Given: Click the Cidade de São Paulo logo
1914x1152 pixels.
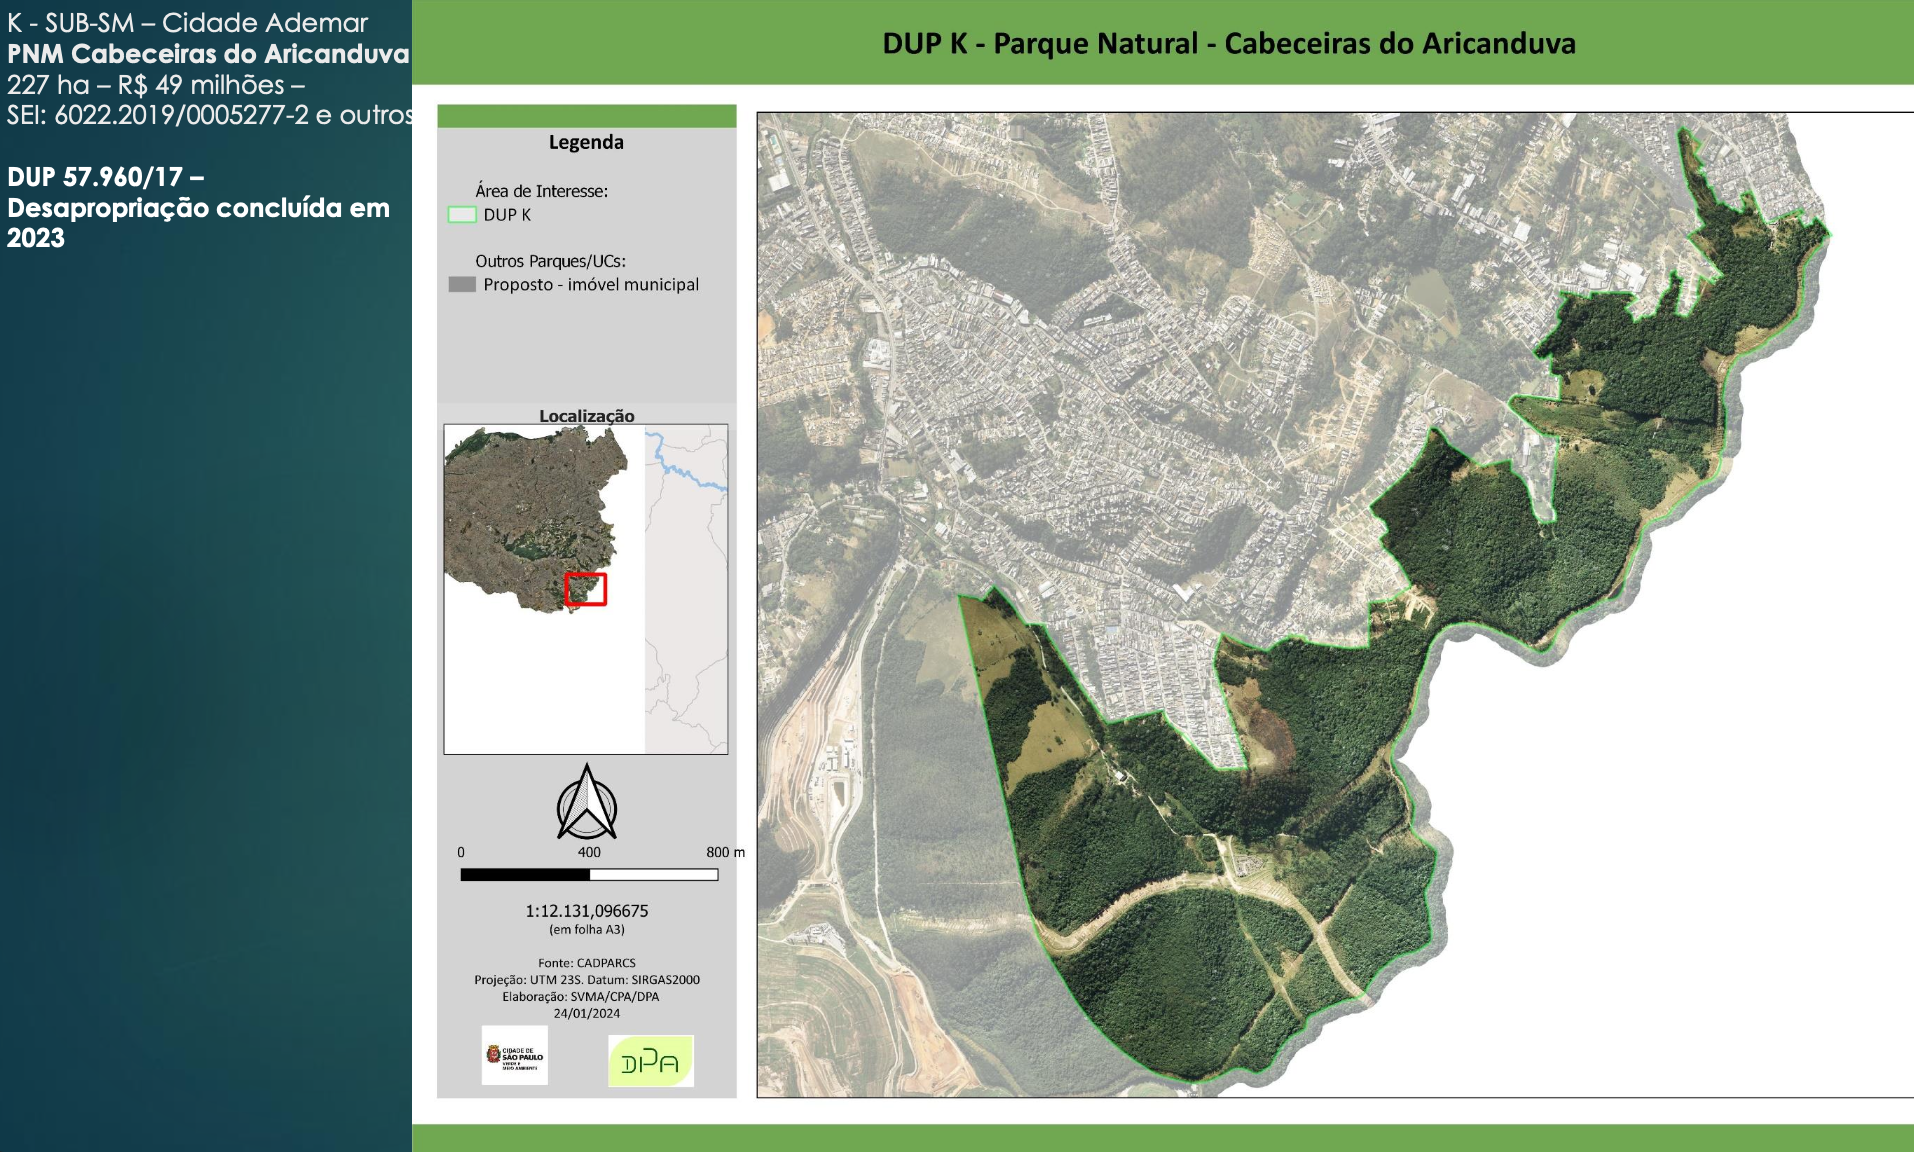Looking at the screenshot, I should pyautogui.click(x=514, y=1056).
